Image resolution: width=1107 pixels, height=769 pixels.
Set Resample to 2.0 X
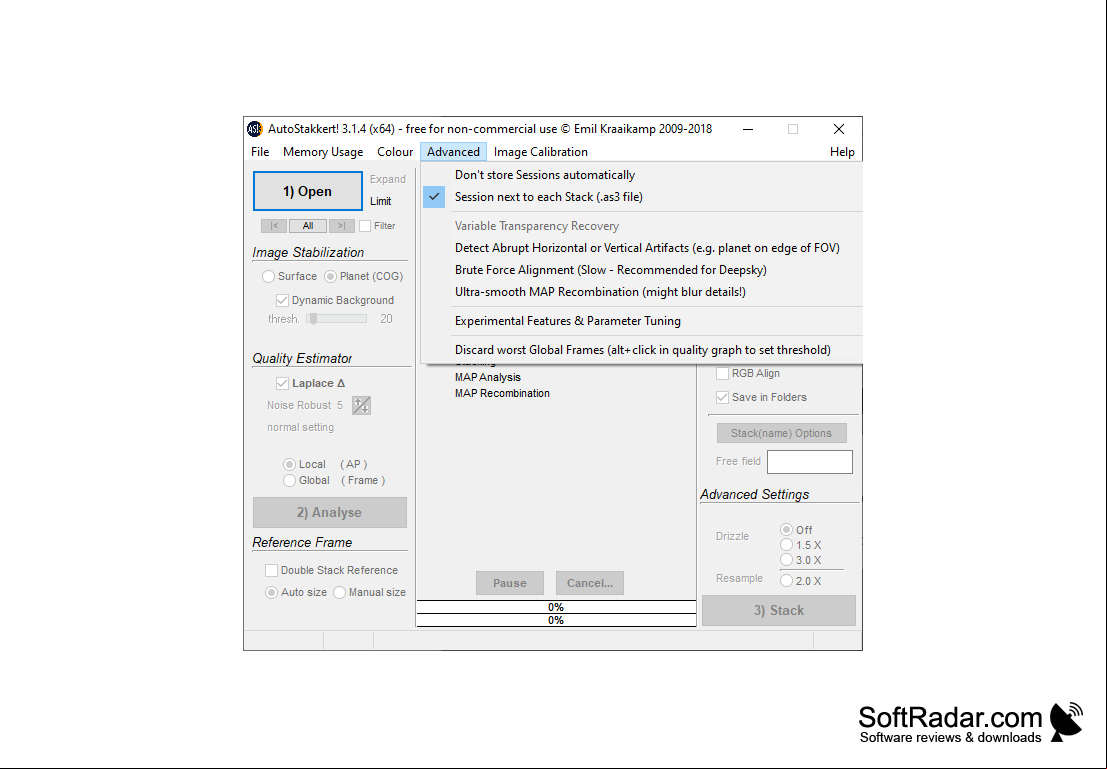click(786, 580)
